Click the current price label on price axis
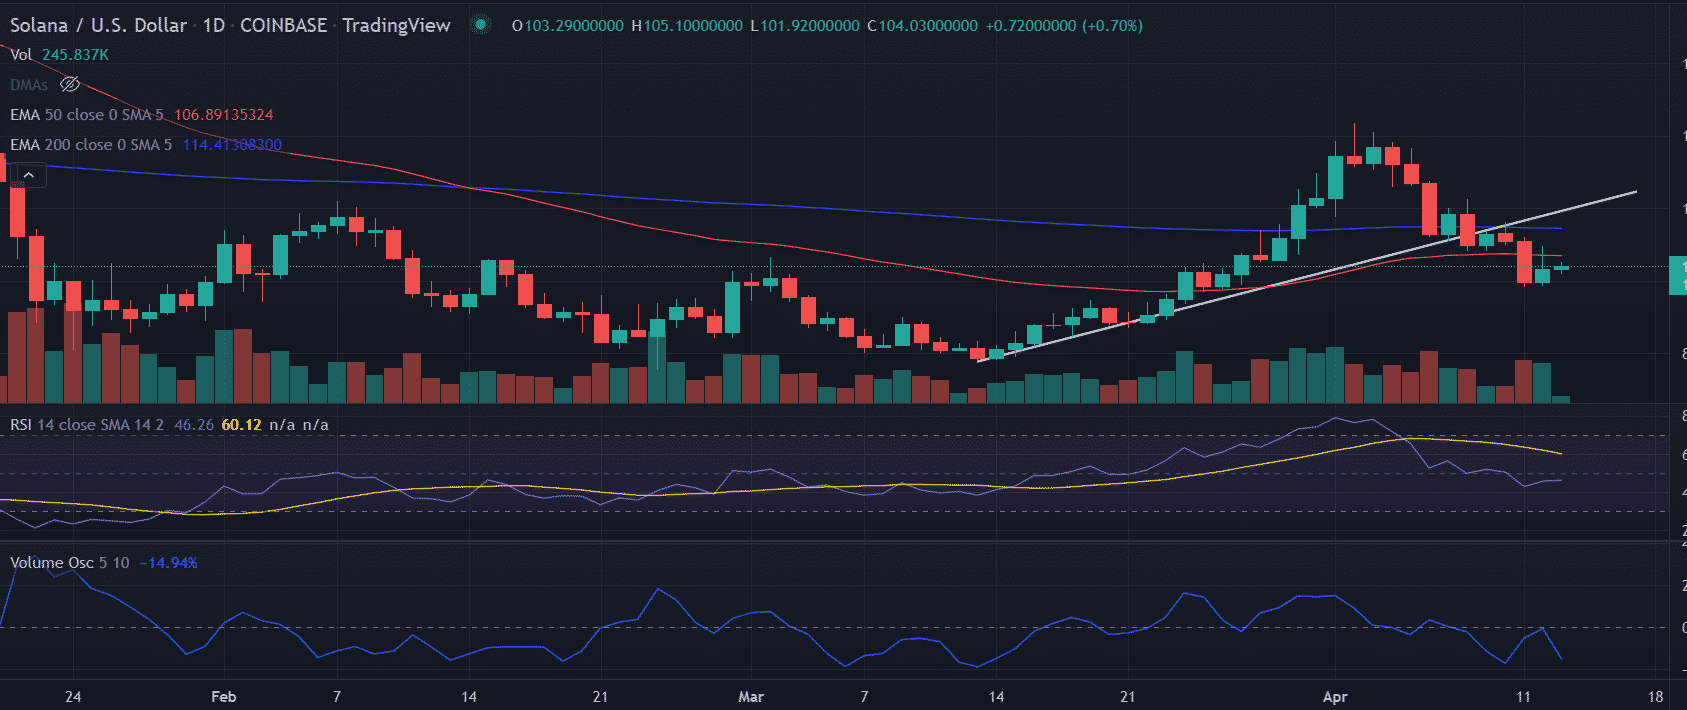 click(1677, 275)
